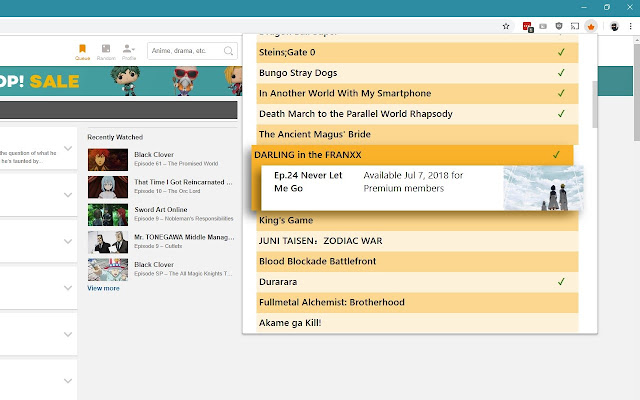The height and width of the screenshot is (400, 640).
Task: Click the shield extension icon
Action: coord(559,26)
